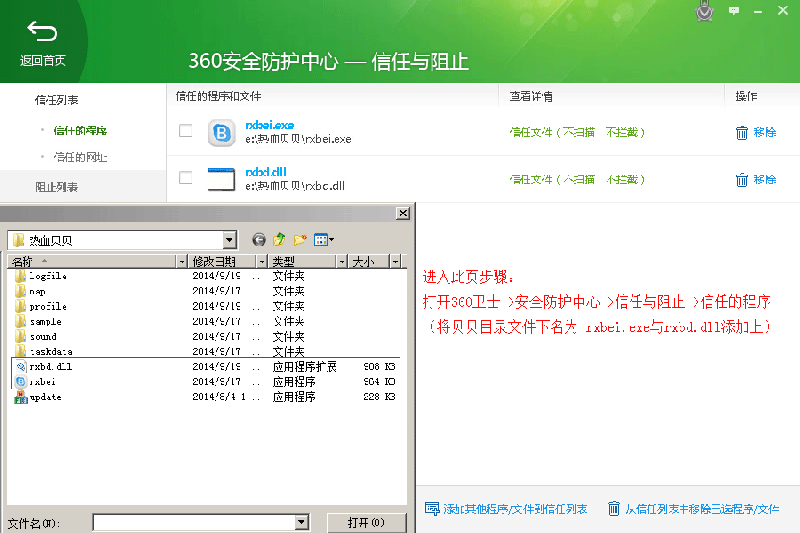Open 阻止列表 section in sidebar
800x533 pixels.
(57, 187)
